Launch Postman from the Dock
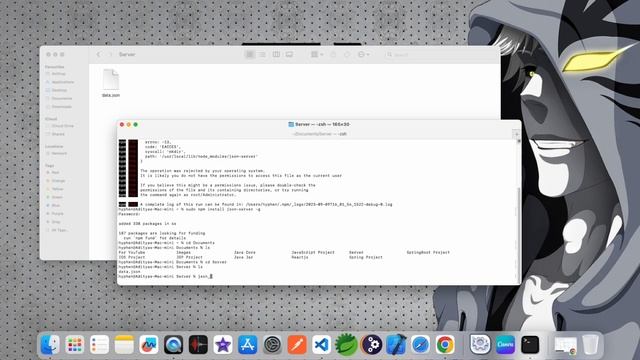This screenshot has height=360, width=640. point(297,345)
